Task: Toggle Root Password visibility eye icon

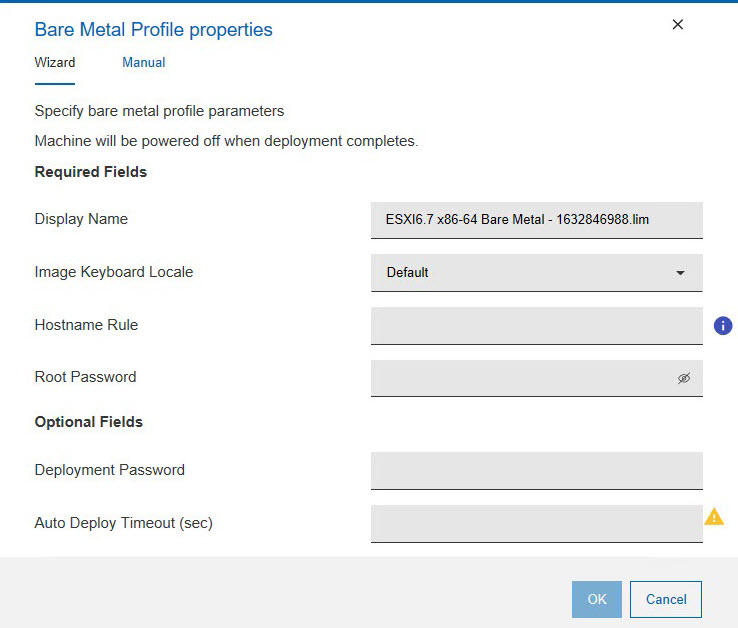Action: coord(684,379)
